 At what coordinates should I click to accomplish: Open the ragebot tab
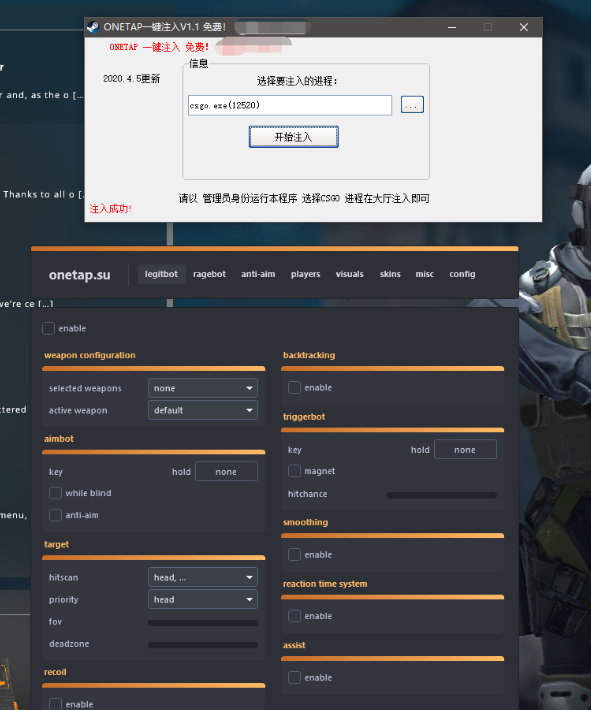pos(209,274)
